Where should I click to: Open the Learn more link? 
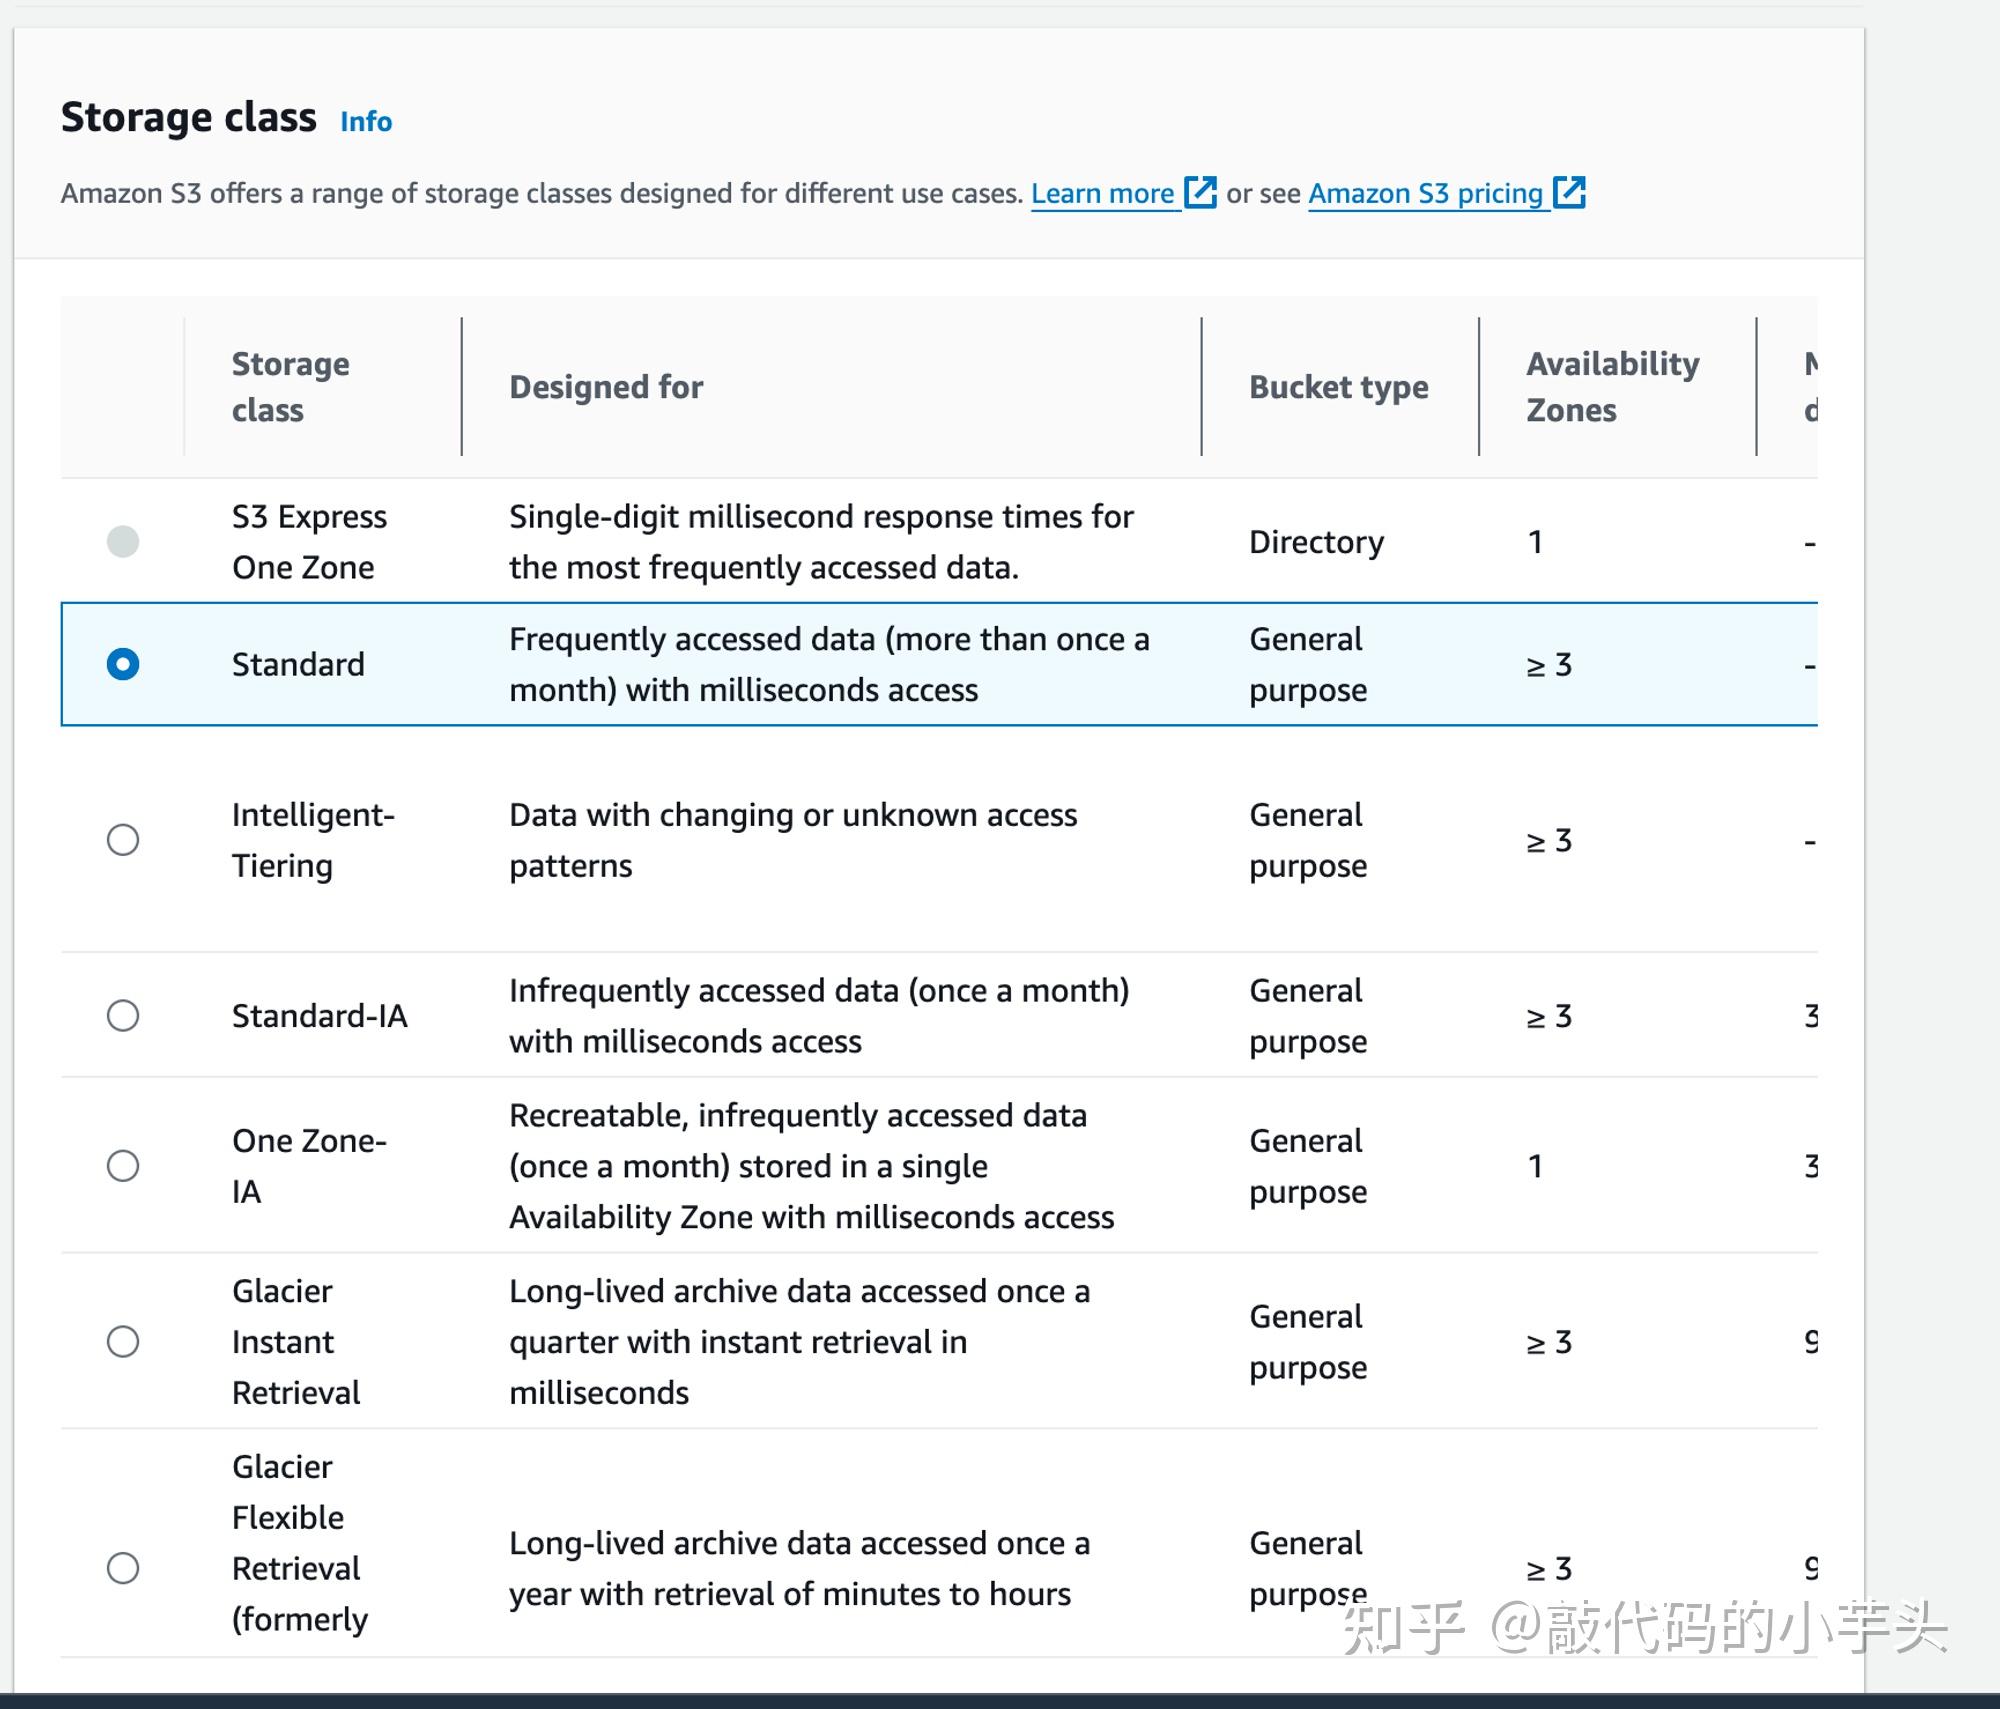coord(1102,193)
